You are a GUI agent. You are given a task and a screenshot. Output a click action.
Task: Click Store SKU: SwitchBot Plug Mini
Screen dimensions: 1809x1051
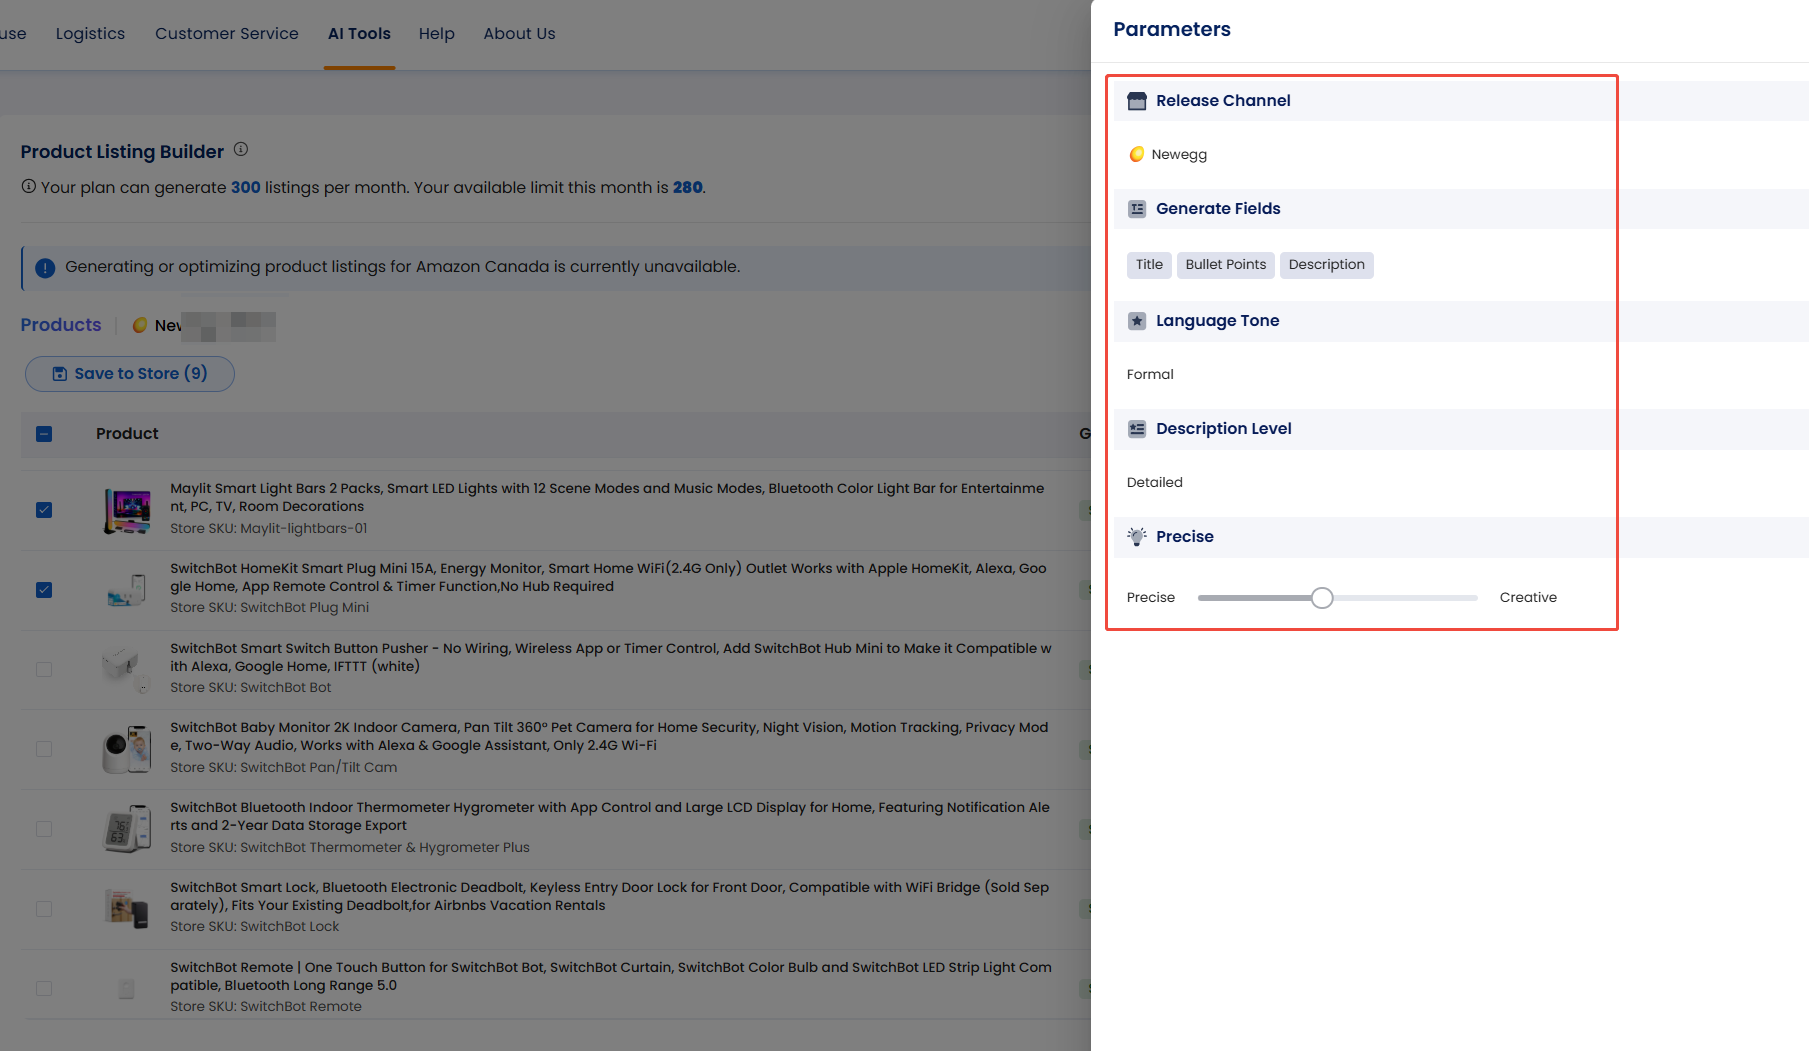coord(270,608)
